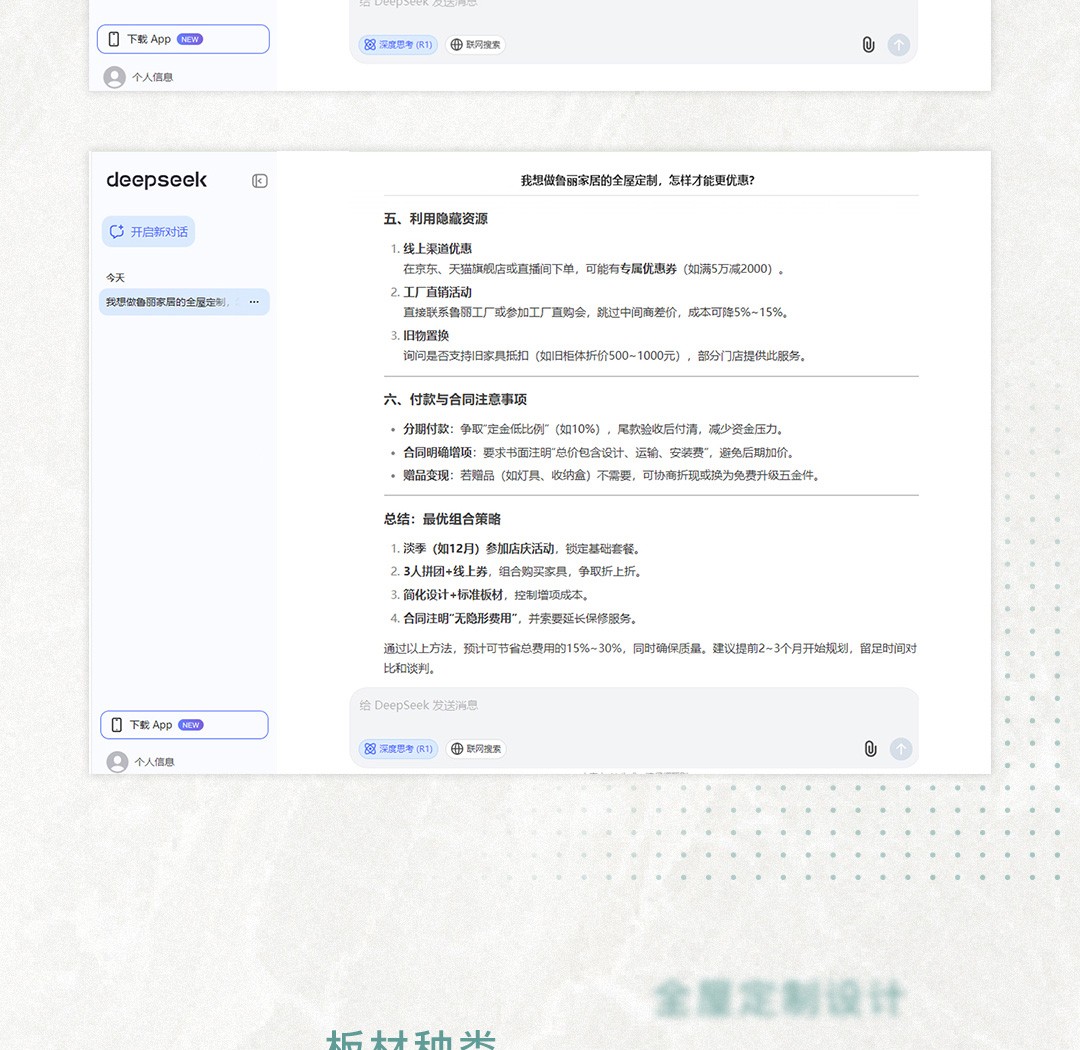Start a new chat with 开启新对话

point(149,231)
